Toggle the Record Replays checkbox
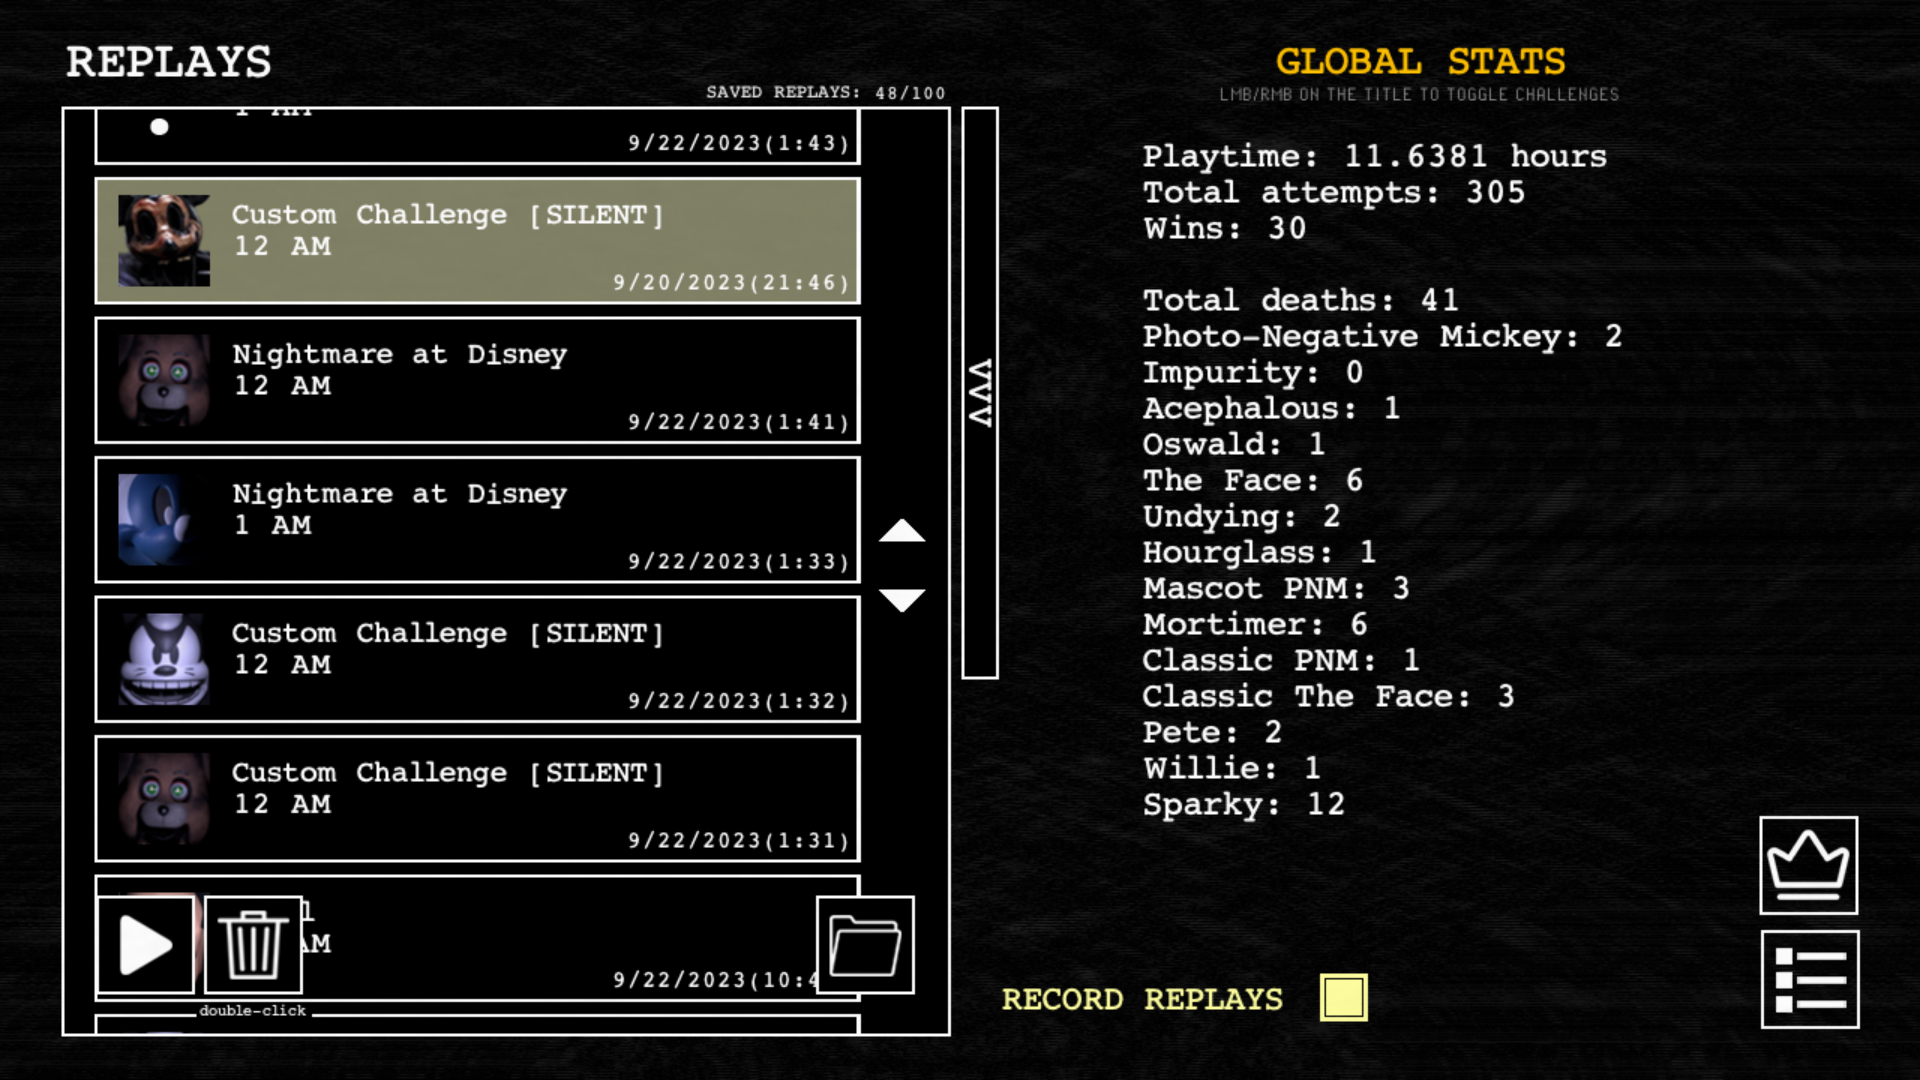The width and height of the screenshot is (1920, 1080). tap(1343, 997)
